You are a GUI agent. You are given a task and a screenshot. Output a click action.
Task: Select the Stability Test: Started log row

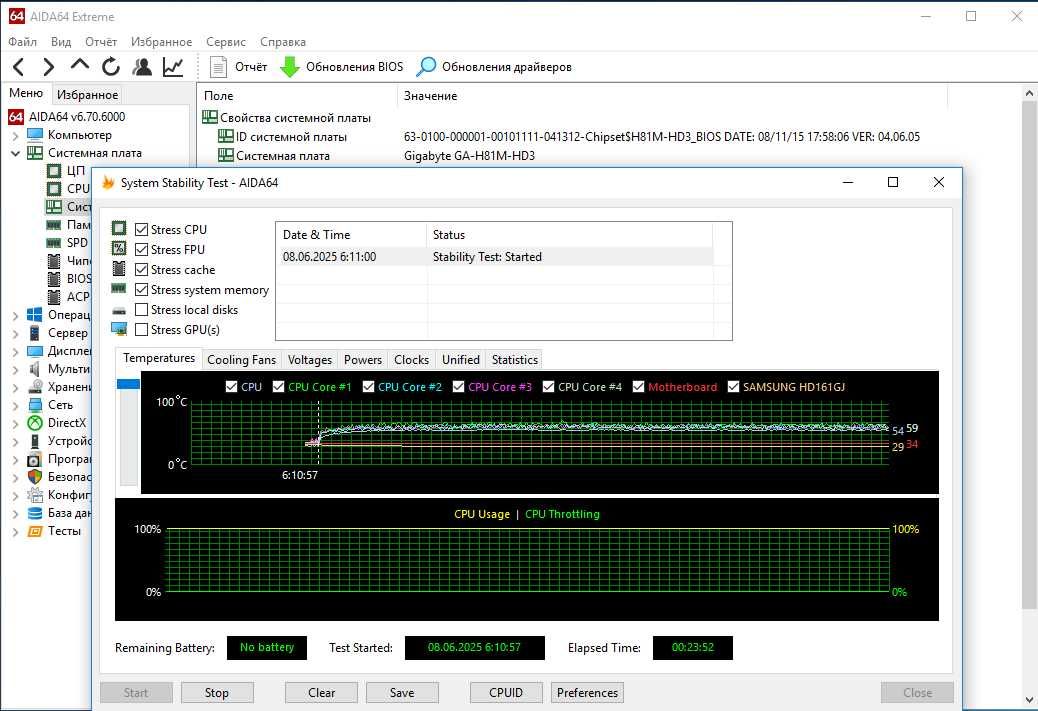pyautogui.click(x=496, y=257)
